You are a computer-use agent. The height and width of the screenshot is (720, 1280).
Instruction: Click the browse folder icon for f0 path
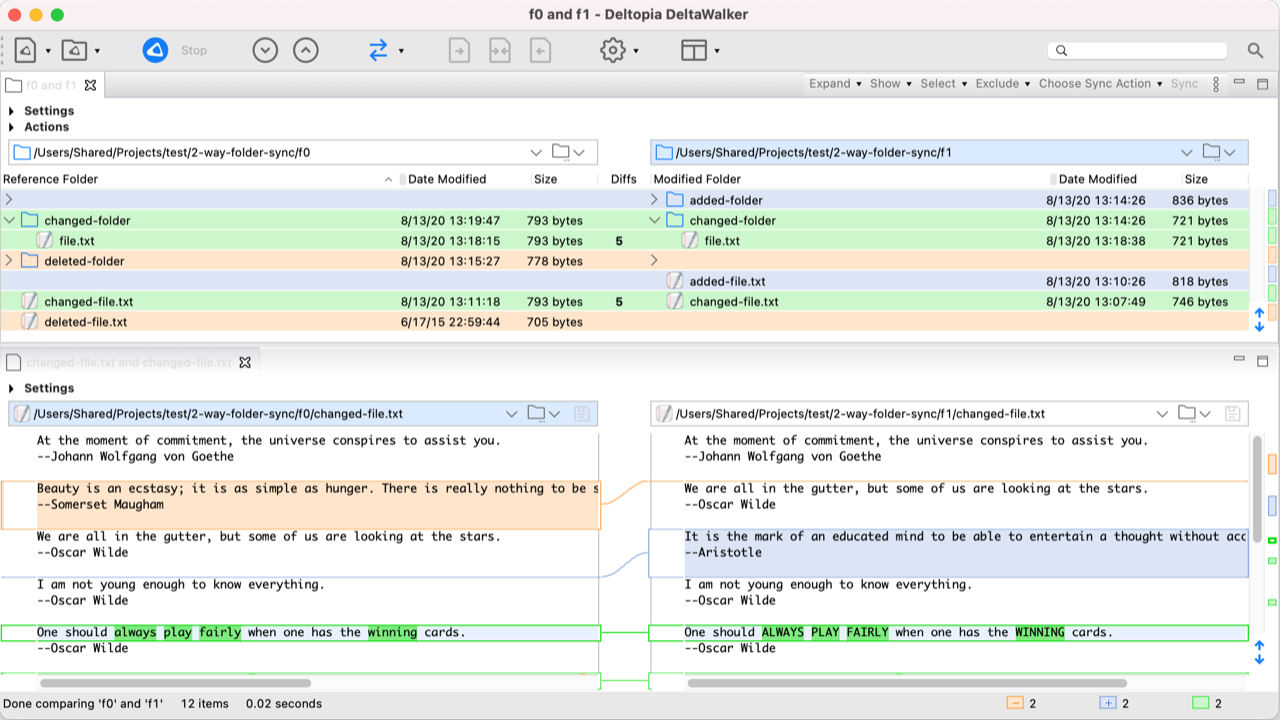561,152
